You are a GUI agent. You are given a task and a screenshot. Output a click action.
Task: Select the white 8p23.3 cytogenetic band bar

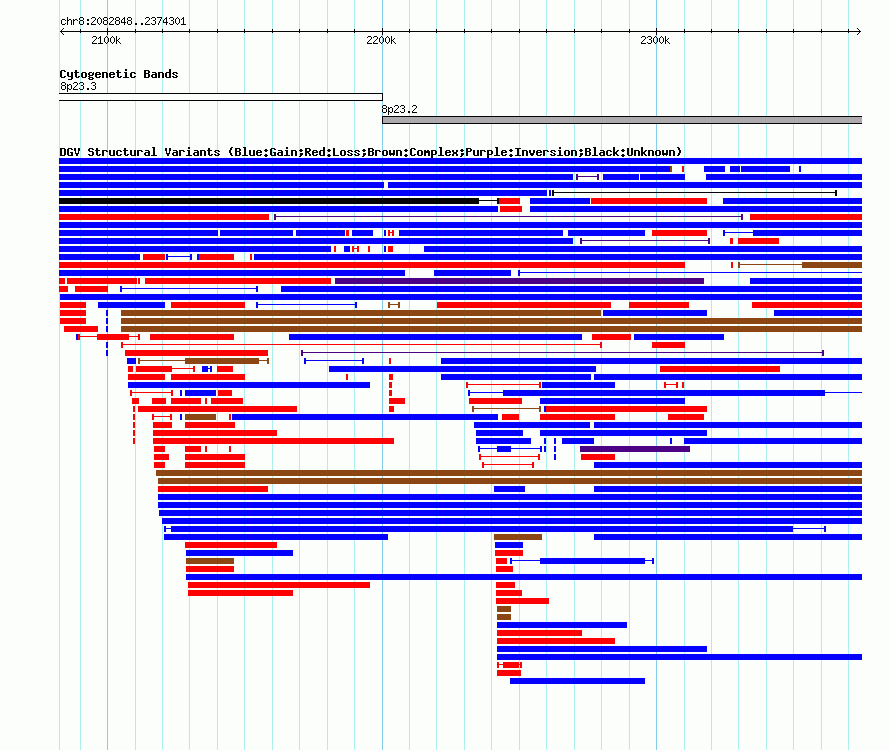[x=221, y=97]
